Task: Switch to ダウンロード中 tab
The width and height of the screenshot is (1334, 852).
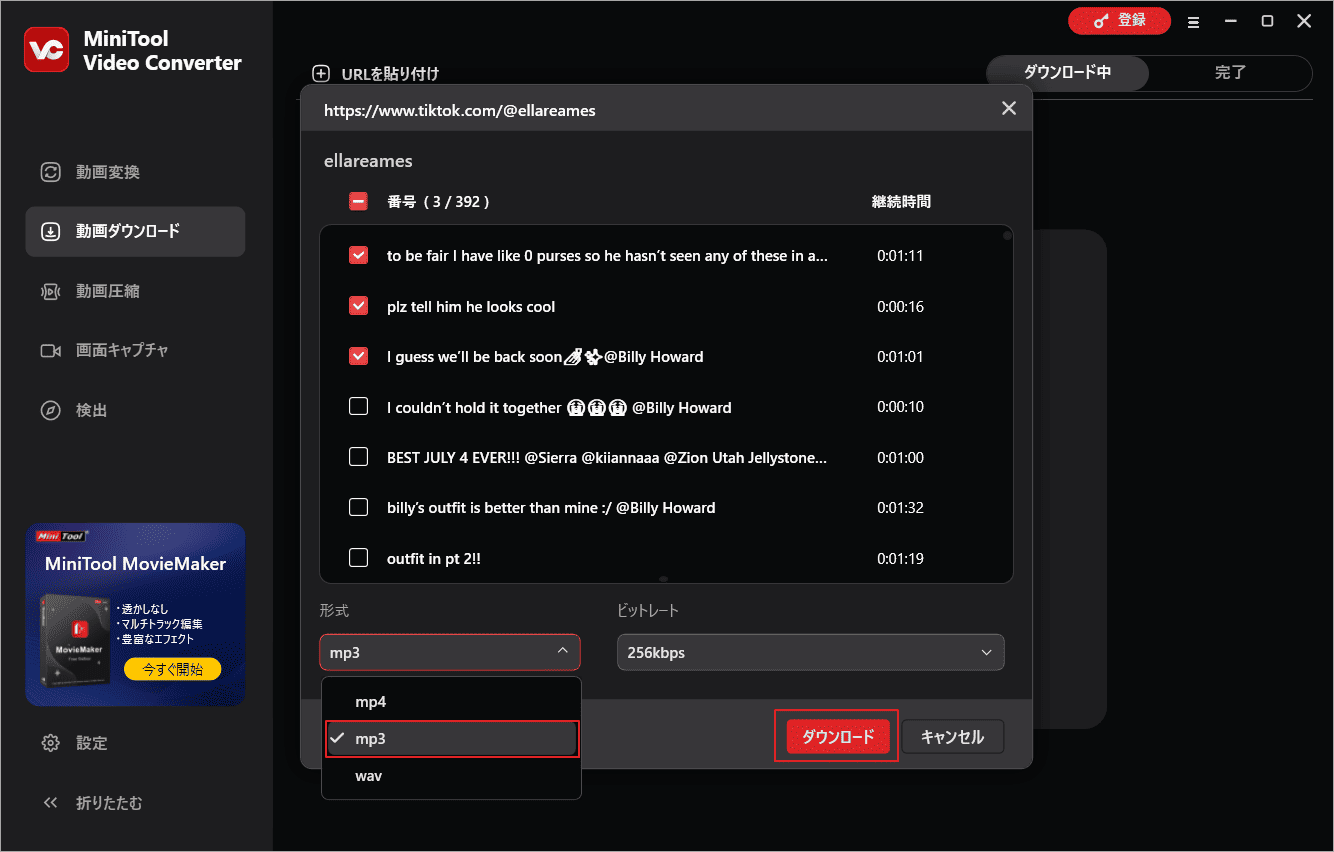Action: 1067,73
